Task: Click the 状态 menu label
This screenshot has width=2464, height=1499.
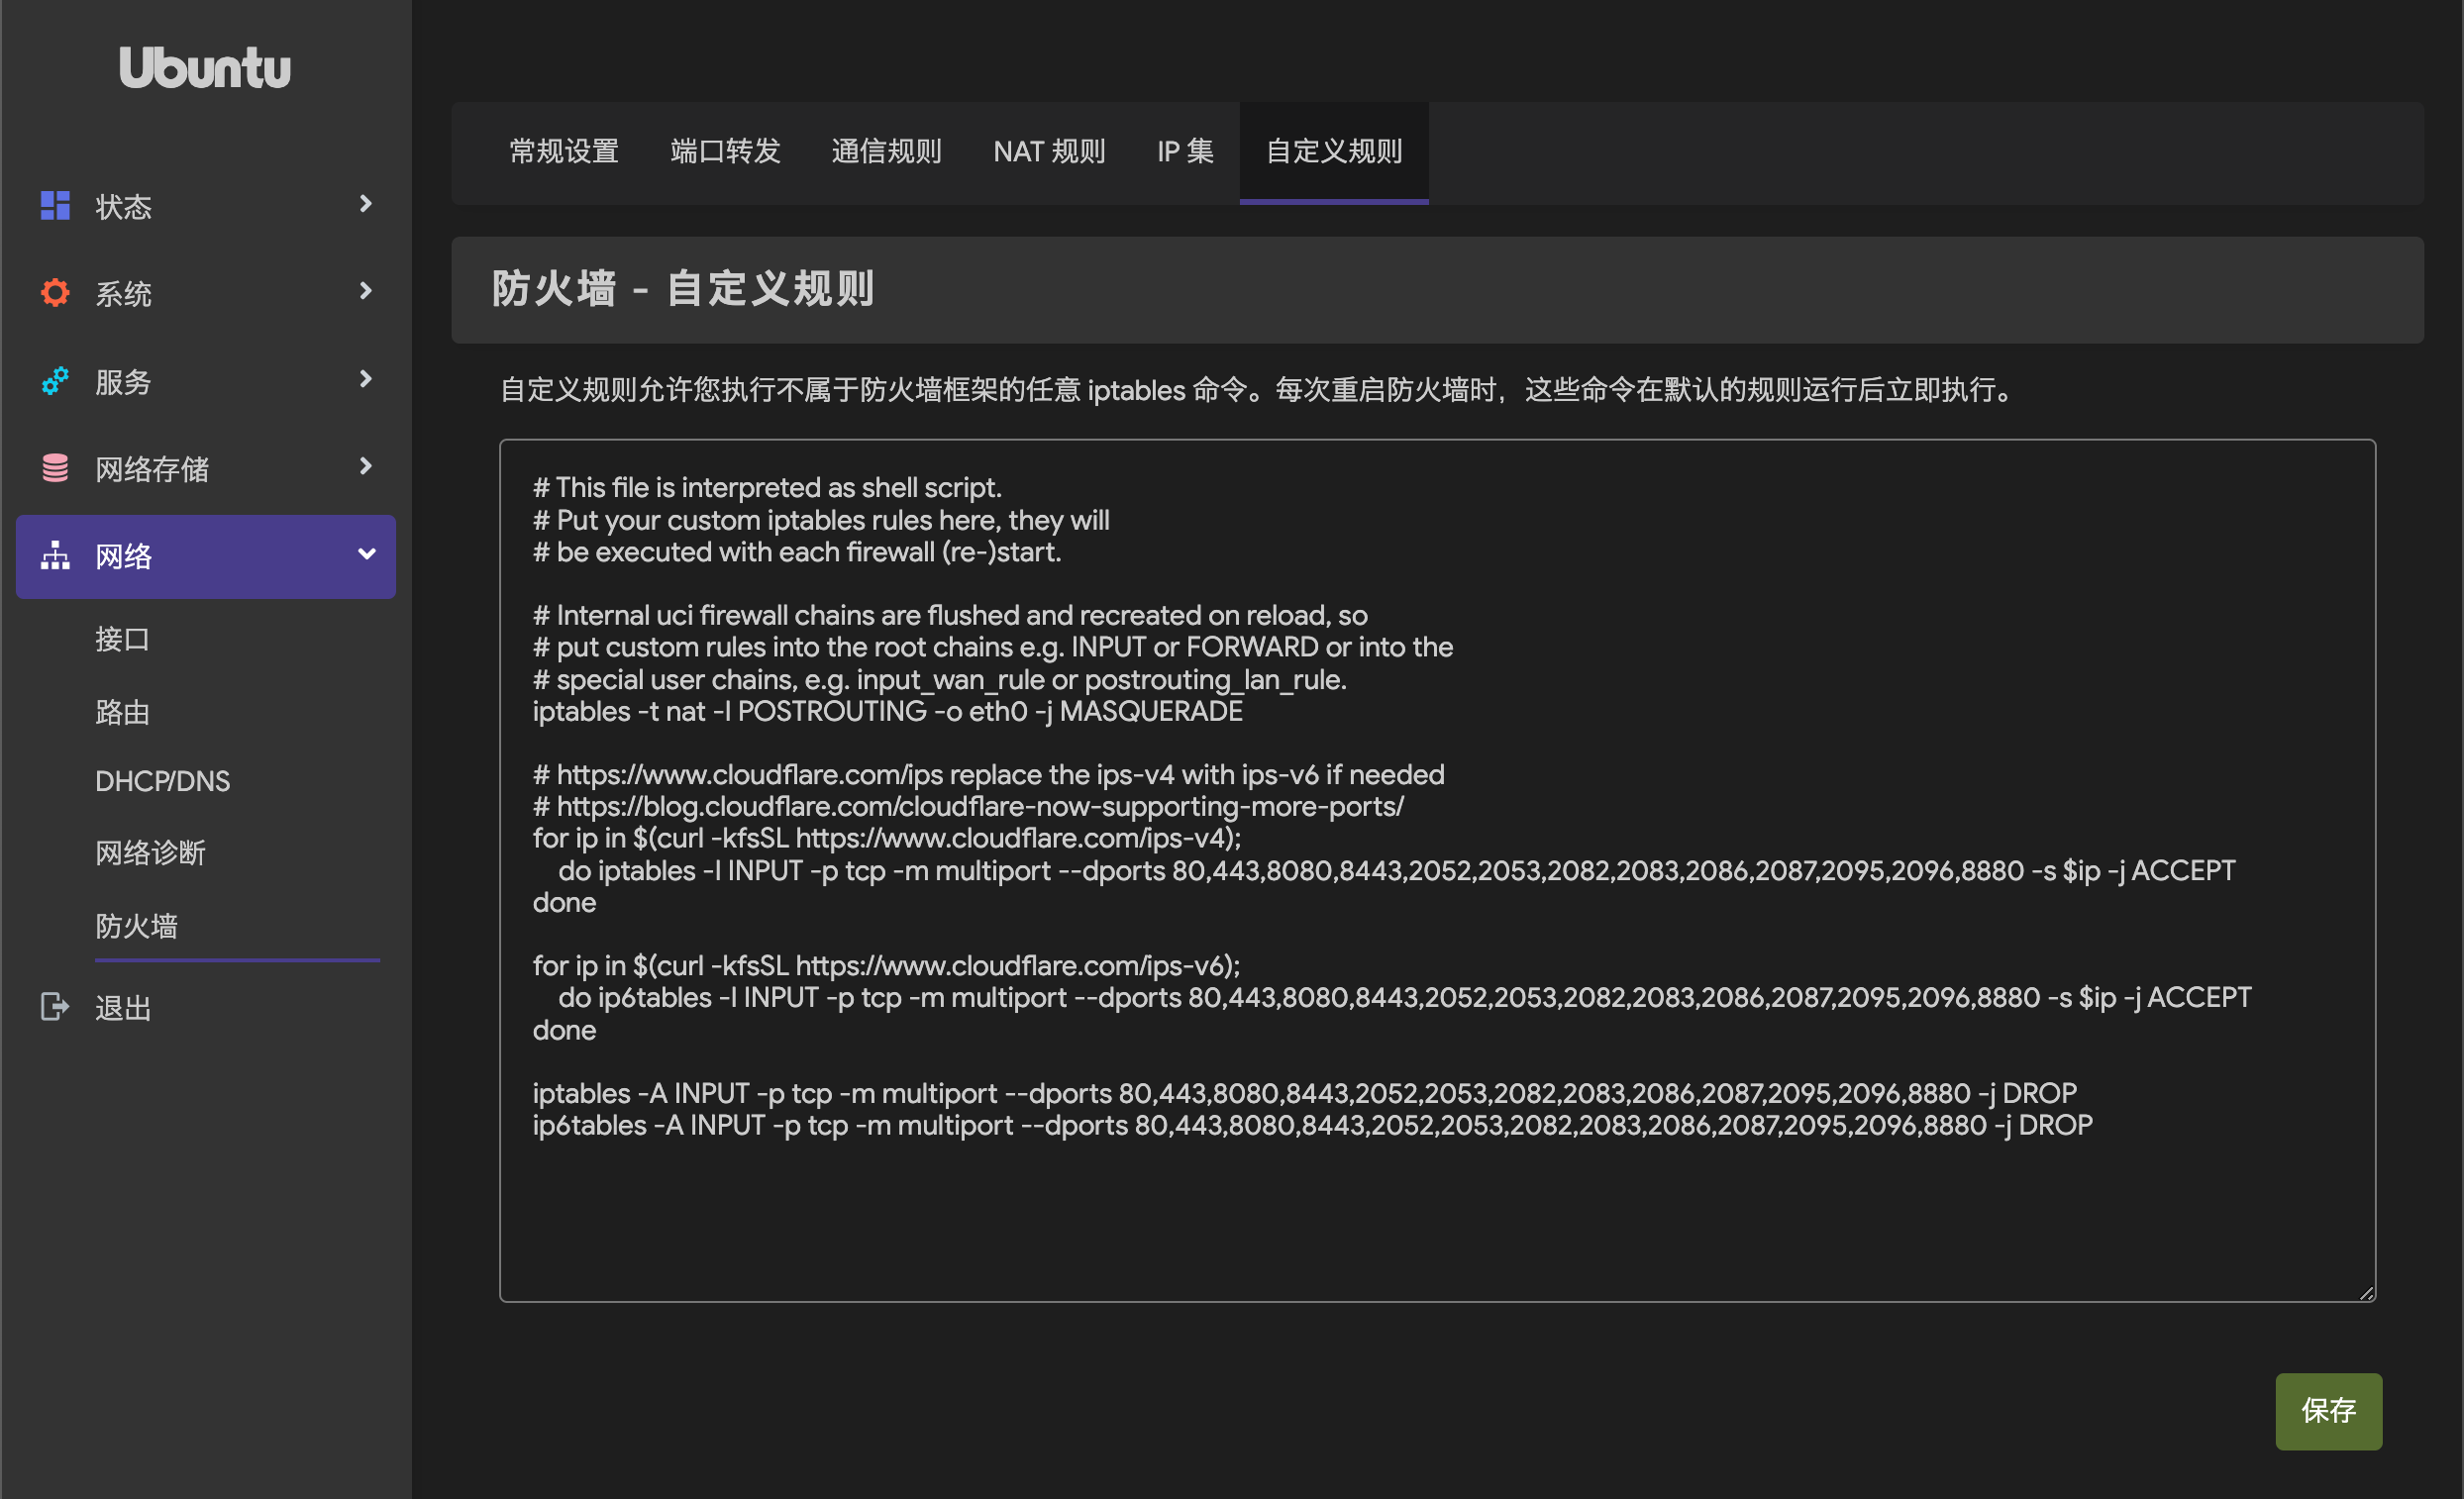Action: coord(123,207)
